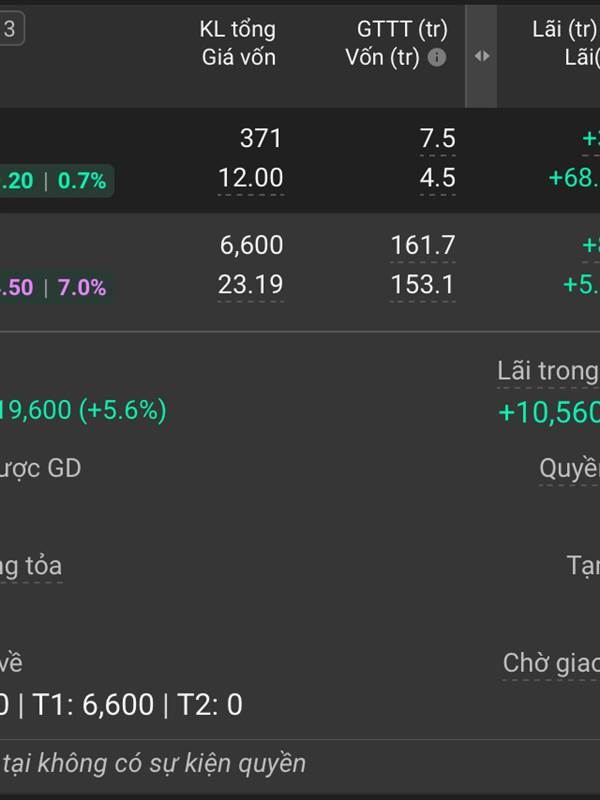Click the number 3 badge
600x800 pixels.
(x=10, y=29)
